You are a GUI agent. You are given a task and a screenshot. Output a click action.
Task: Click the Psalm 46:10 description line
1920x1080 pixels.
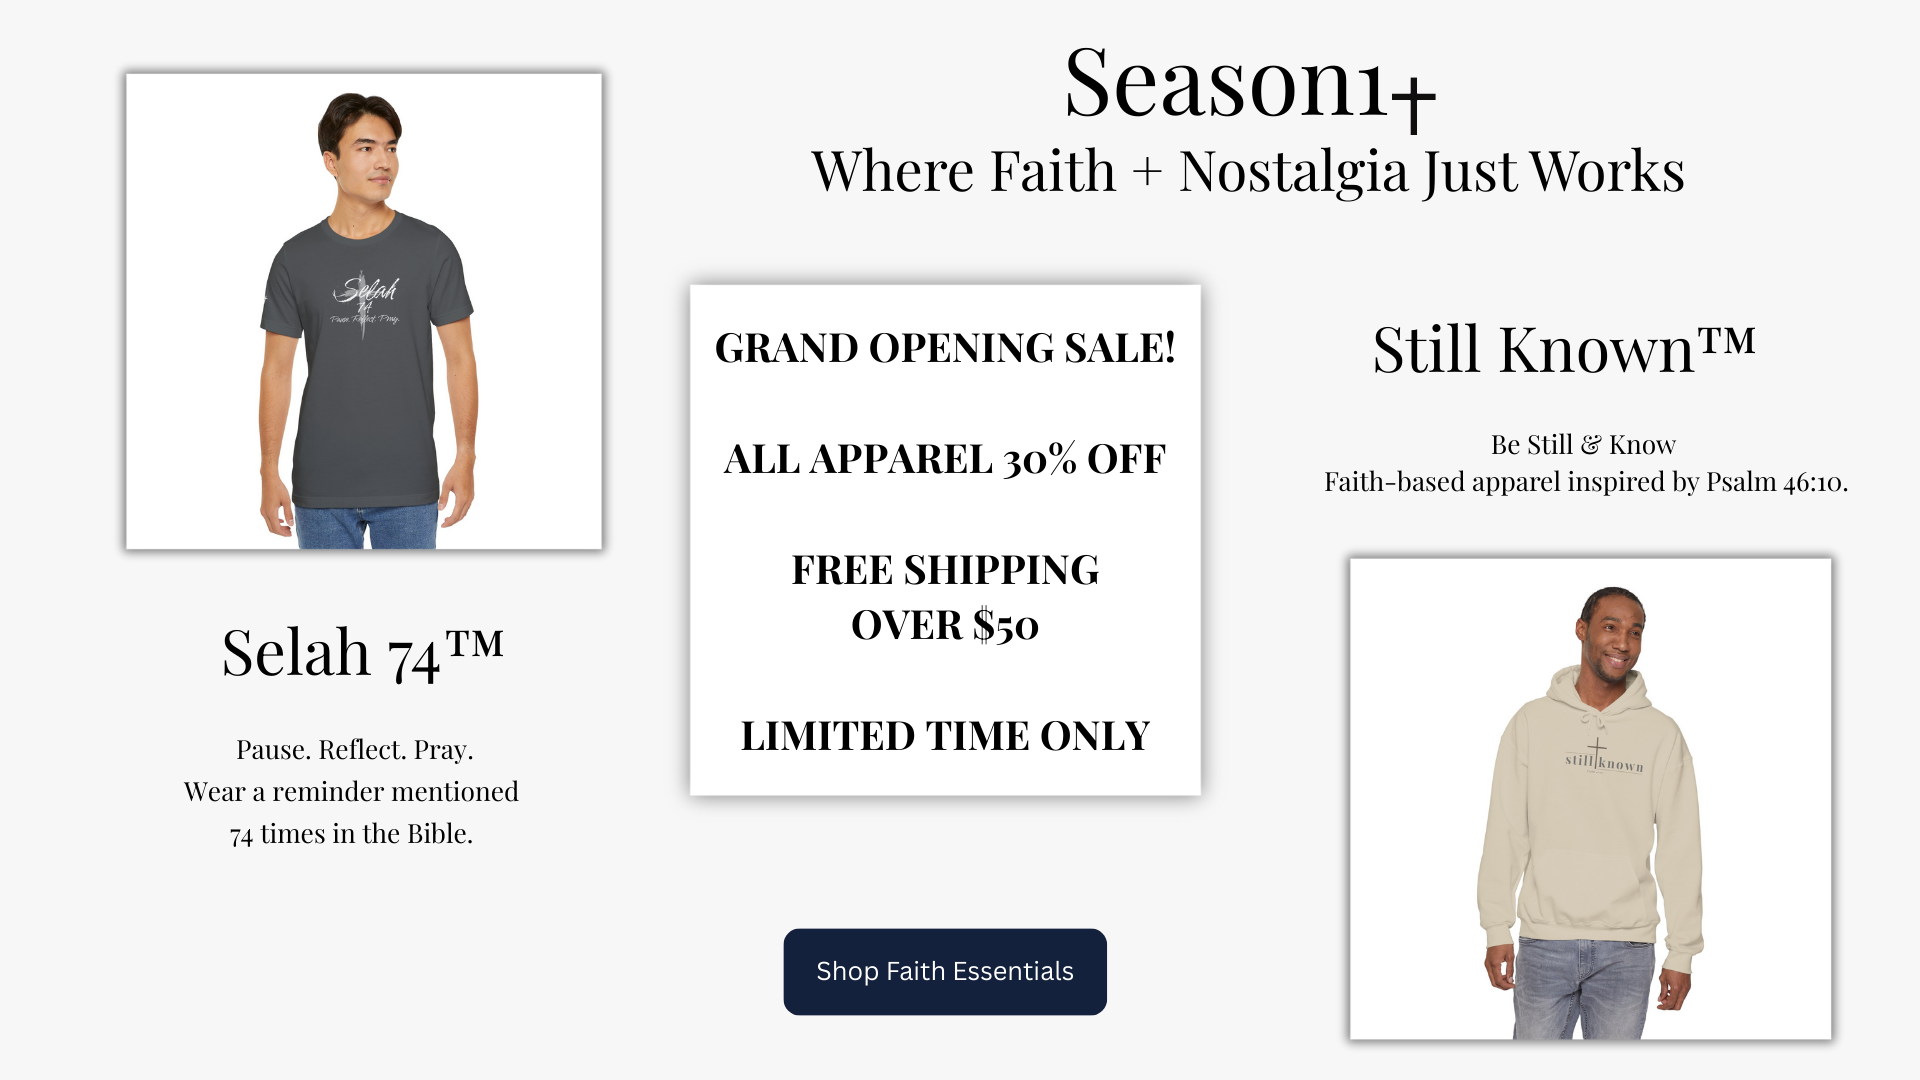coord(1586,482)
